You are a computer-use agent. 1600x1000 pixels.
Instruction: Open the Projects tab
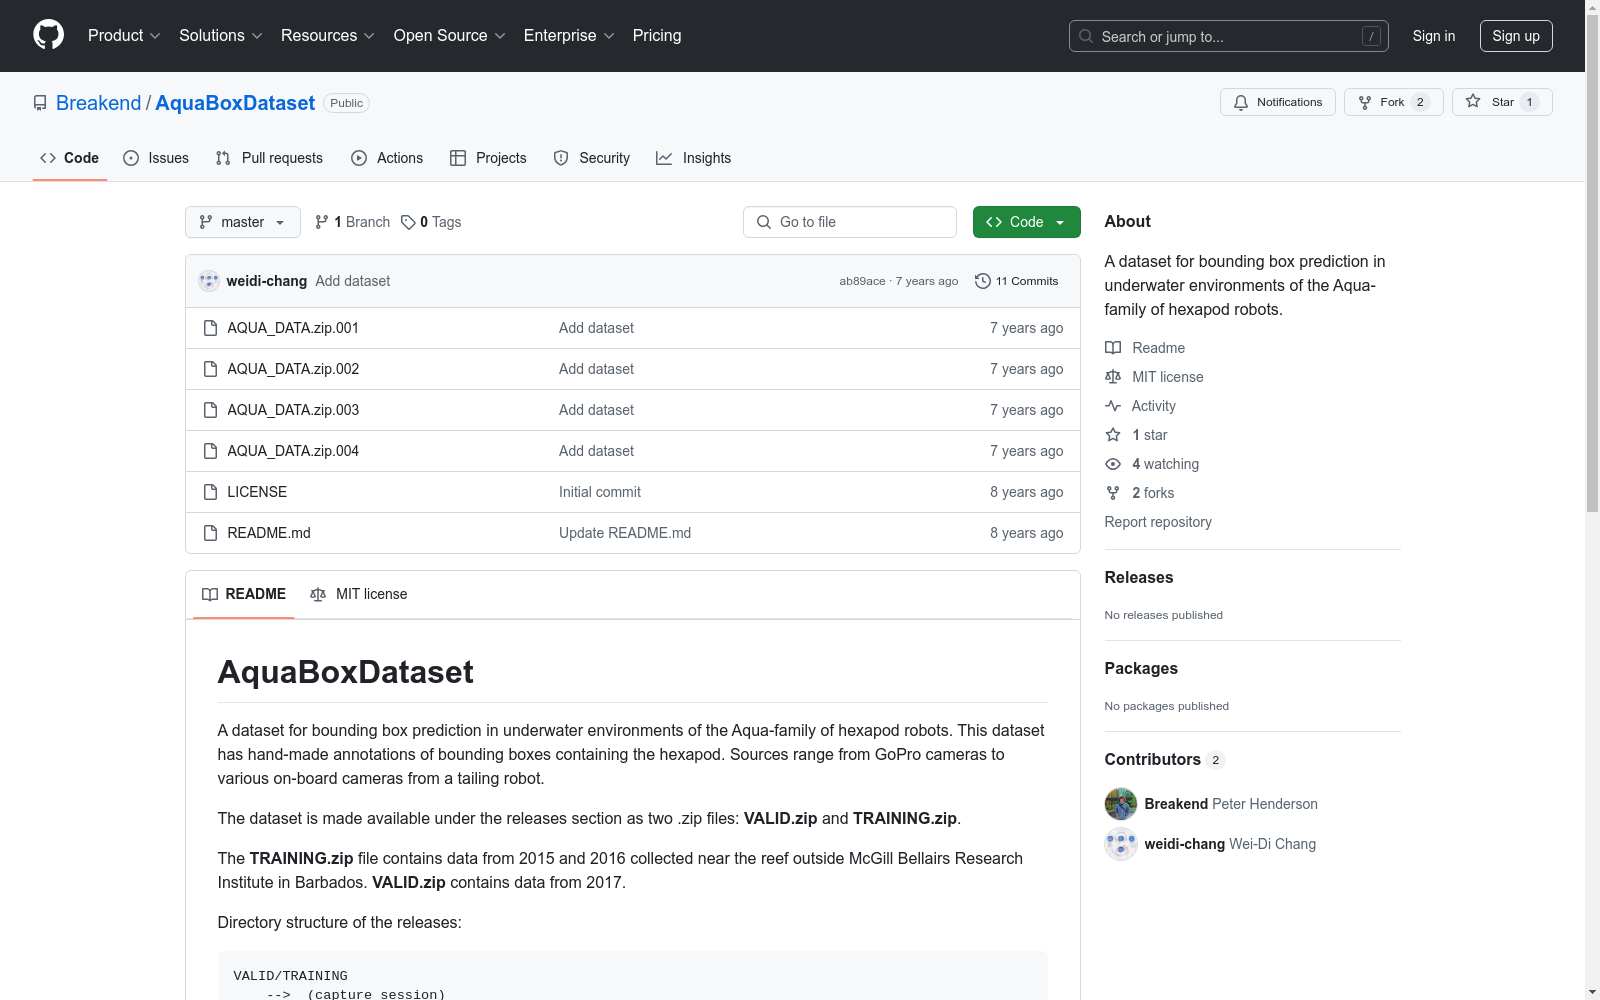488,158
